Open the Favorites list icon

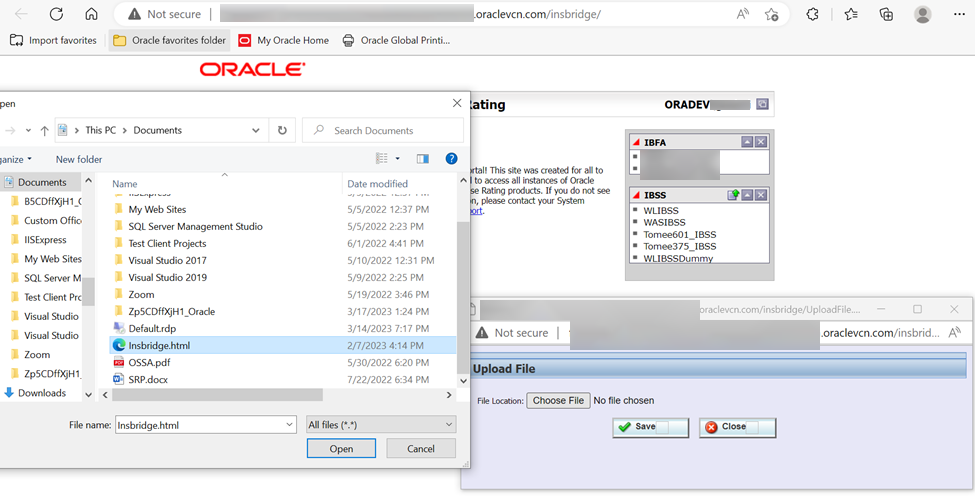tap(851, 14)
